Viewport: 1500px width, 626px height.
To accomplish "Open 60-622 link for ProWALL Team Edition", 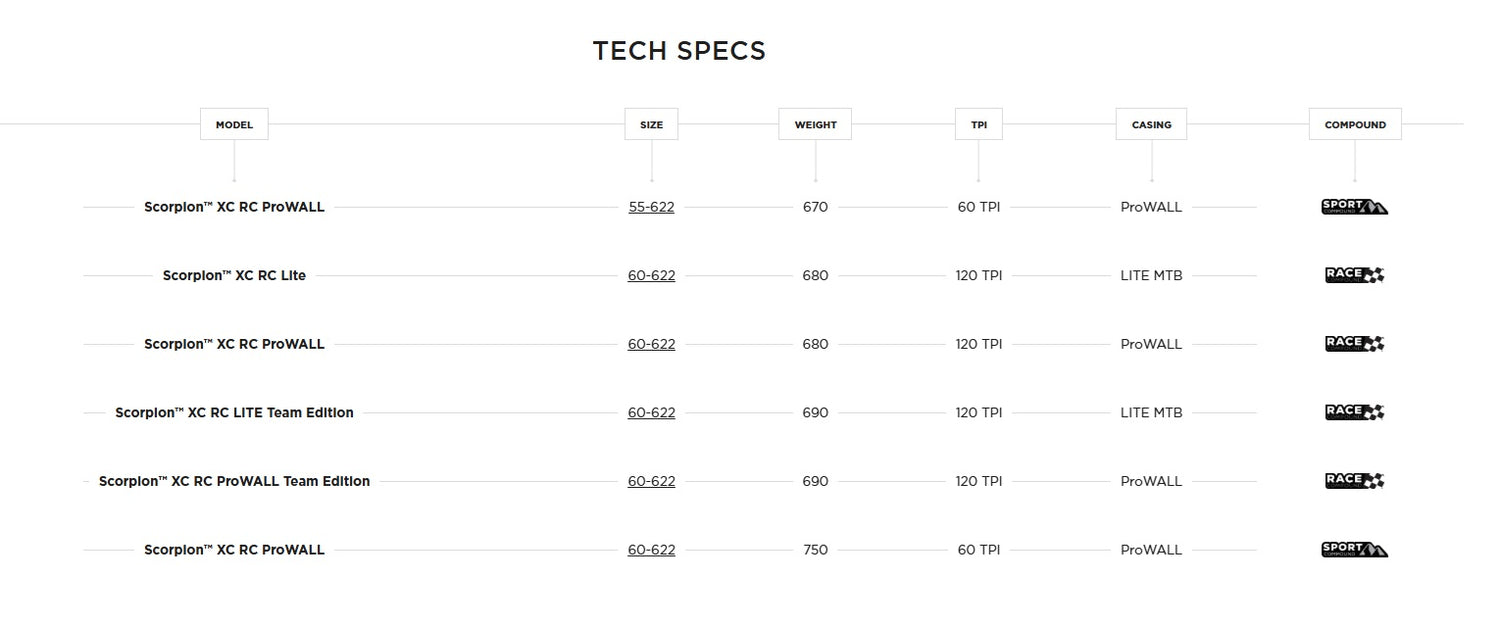I will [x=651, y=481].
